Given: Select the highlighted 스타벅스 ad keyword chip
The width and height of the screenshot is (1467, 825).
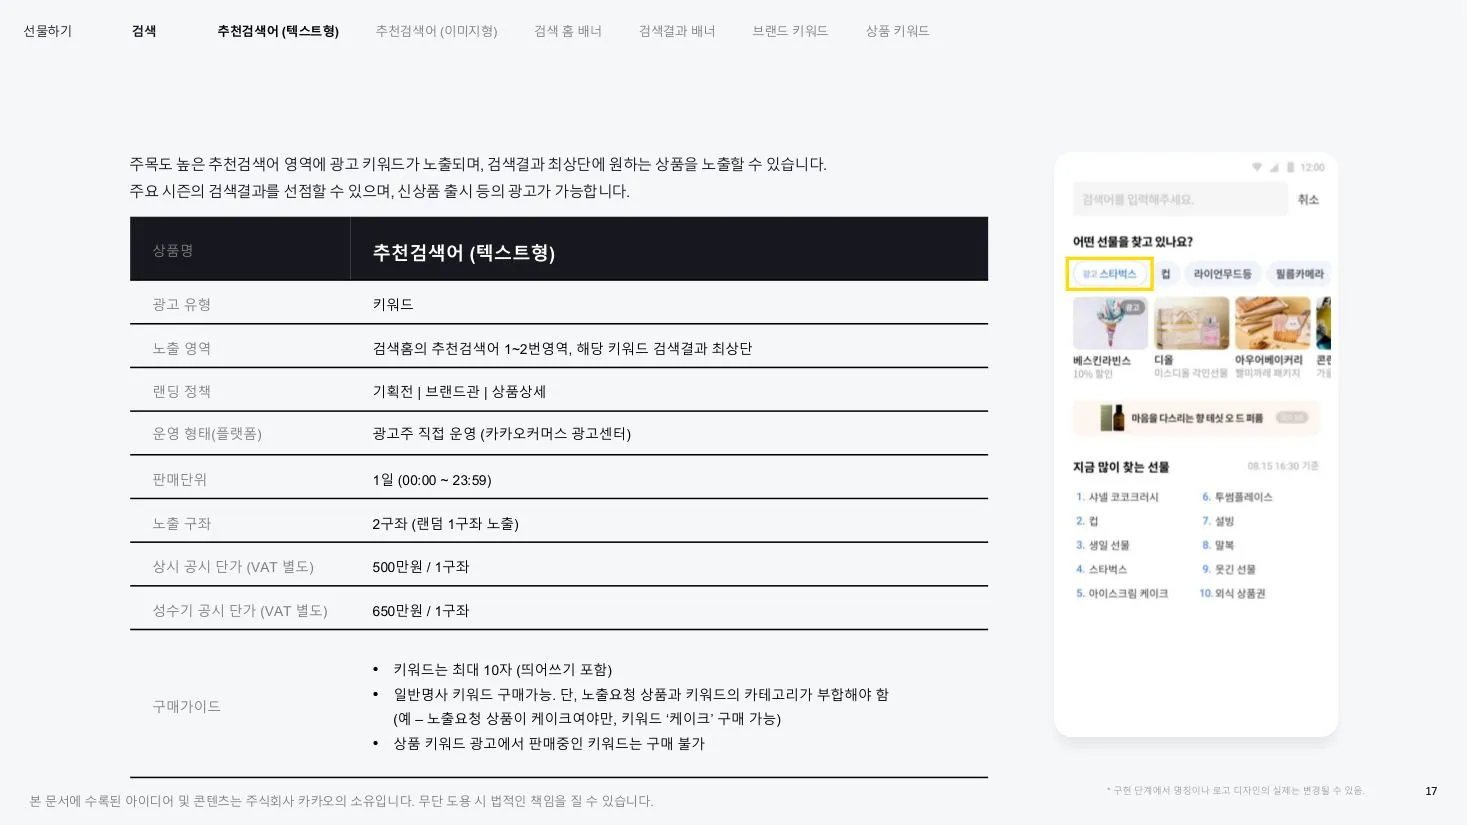Looking at the screenshot, I should coord(1110,274).
